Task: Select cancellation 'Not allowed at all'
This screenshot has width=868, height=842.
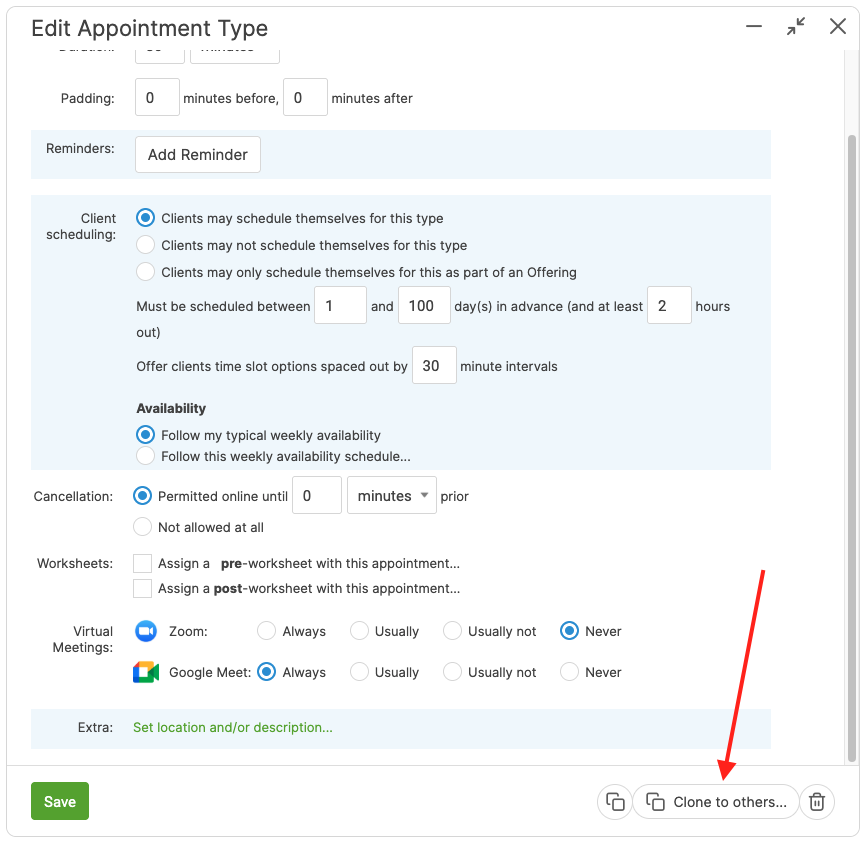Action: point(143,527)
